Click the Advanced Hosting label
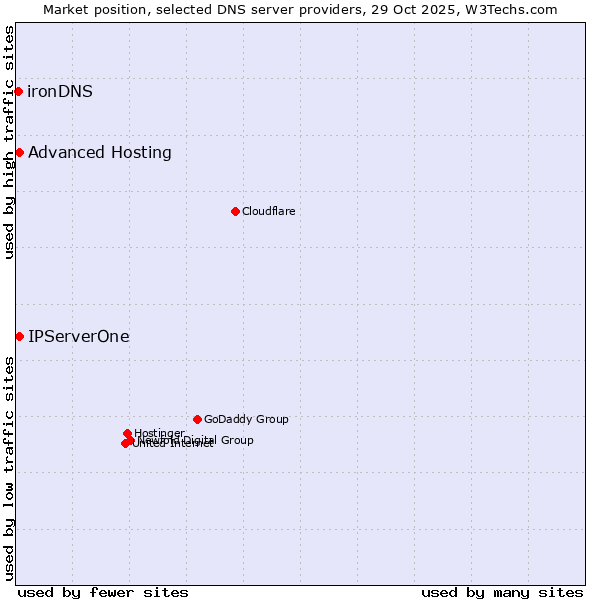Screen dimensions: 600x600 click(100, 152)
